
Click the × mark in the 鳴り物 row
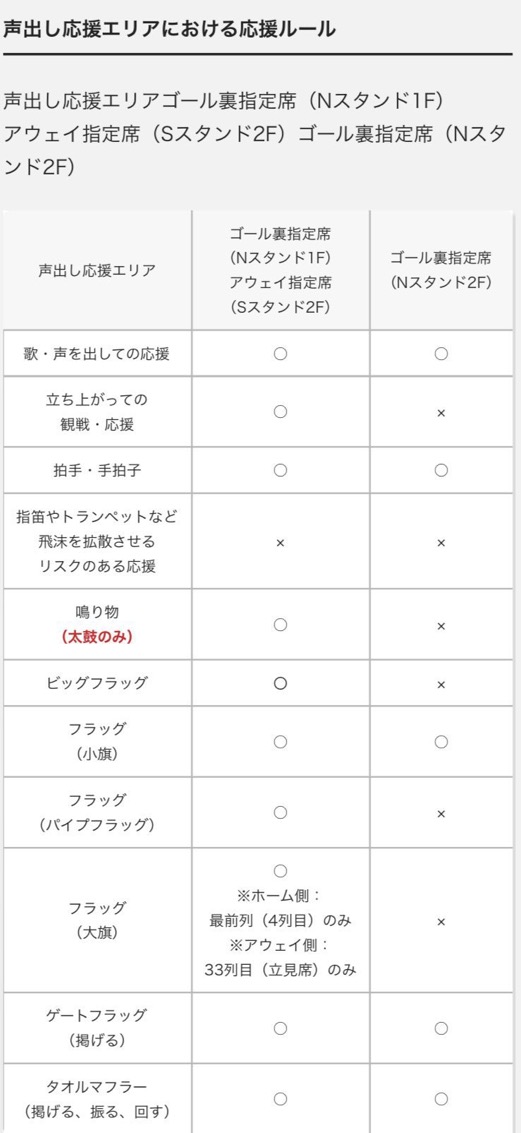click(441, 626)
